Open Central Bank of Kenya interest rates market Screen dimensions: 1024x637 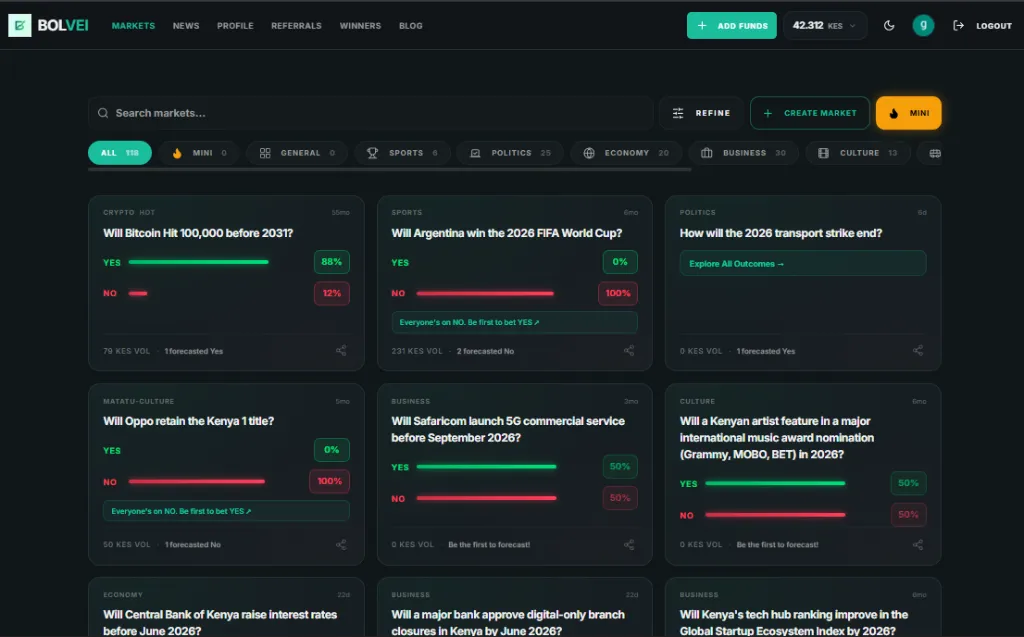[220, 622]
